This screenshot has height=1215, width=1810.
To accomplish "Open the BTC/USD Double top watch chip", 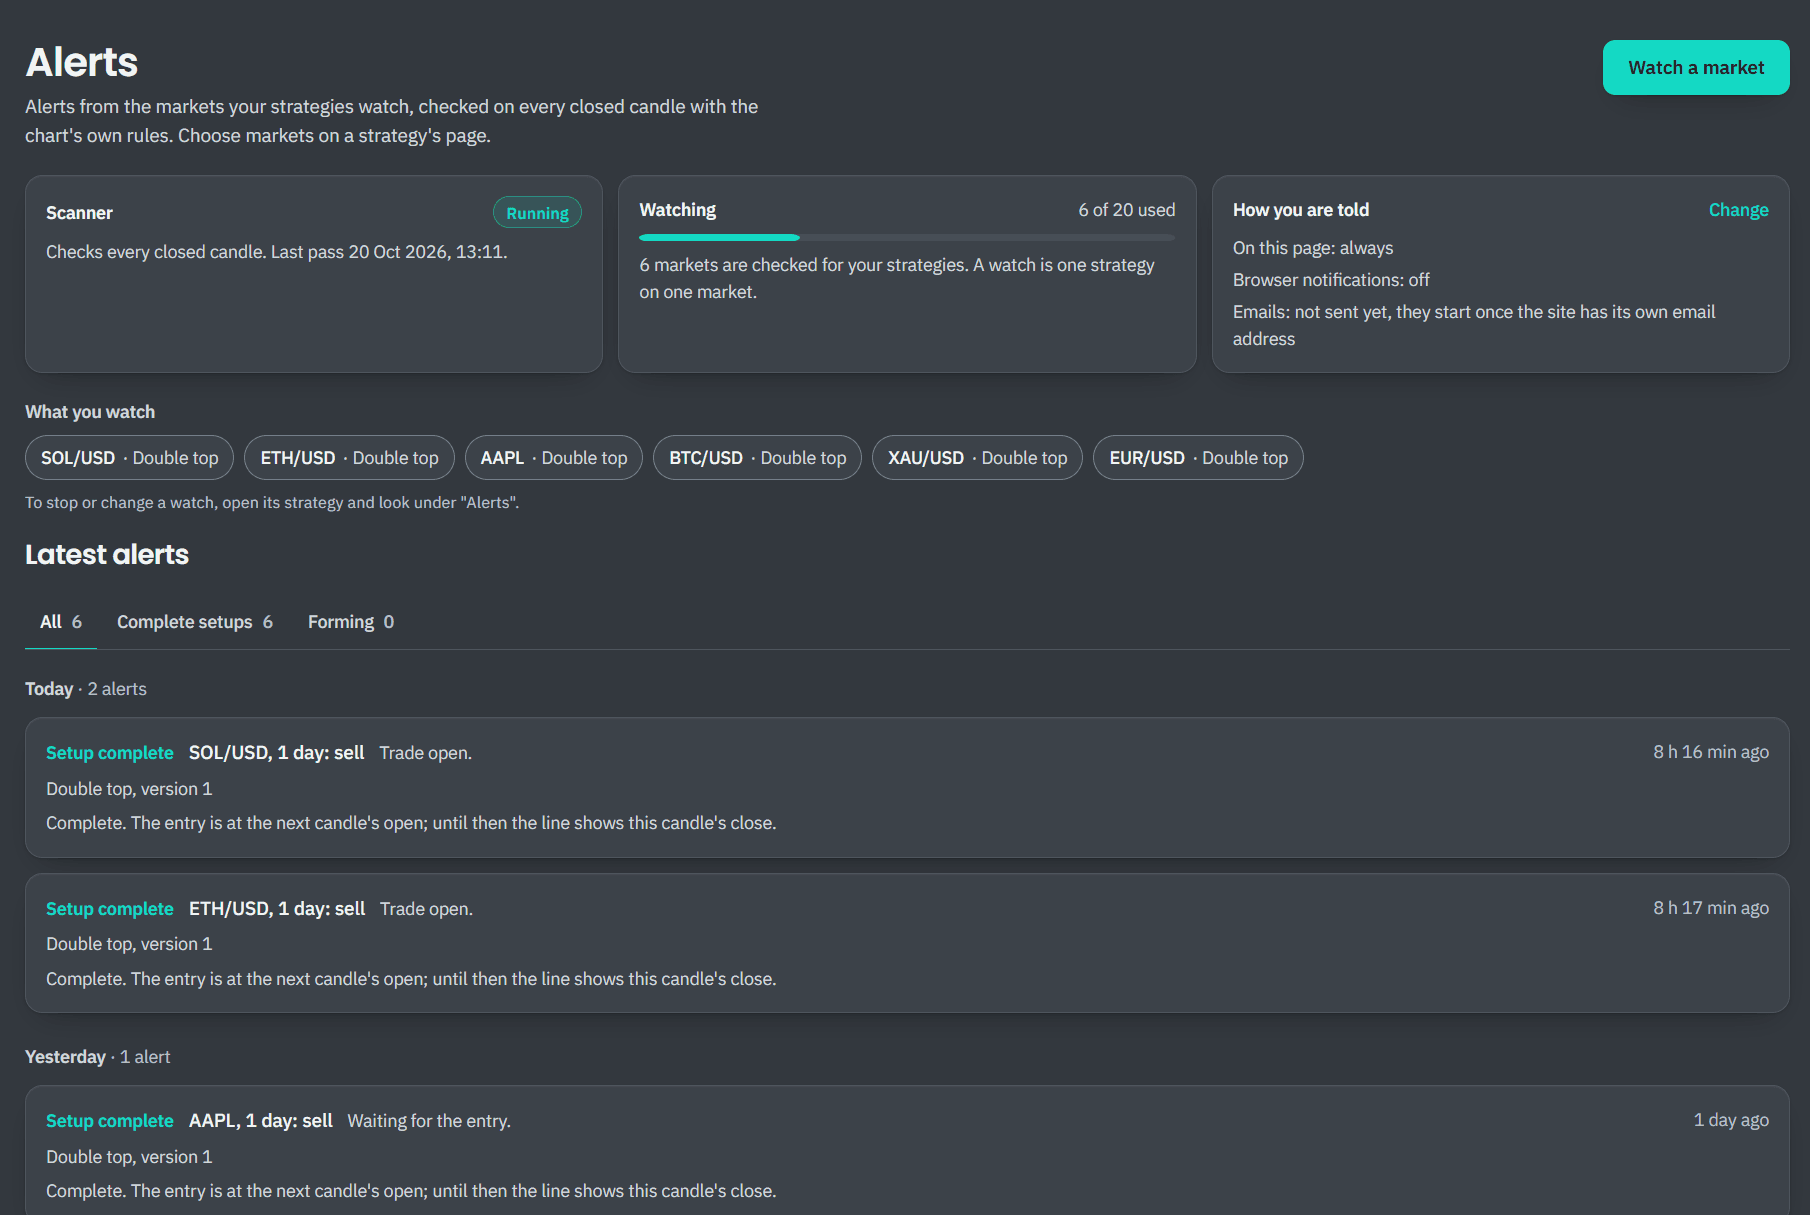I will [757, 458].
